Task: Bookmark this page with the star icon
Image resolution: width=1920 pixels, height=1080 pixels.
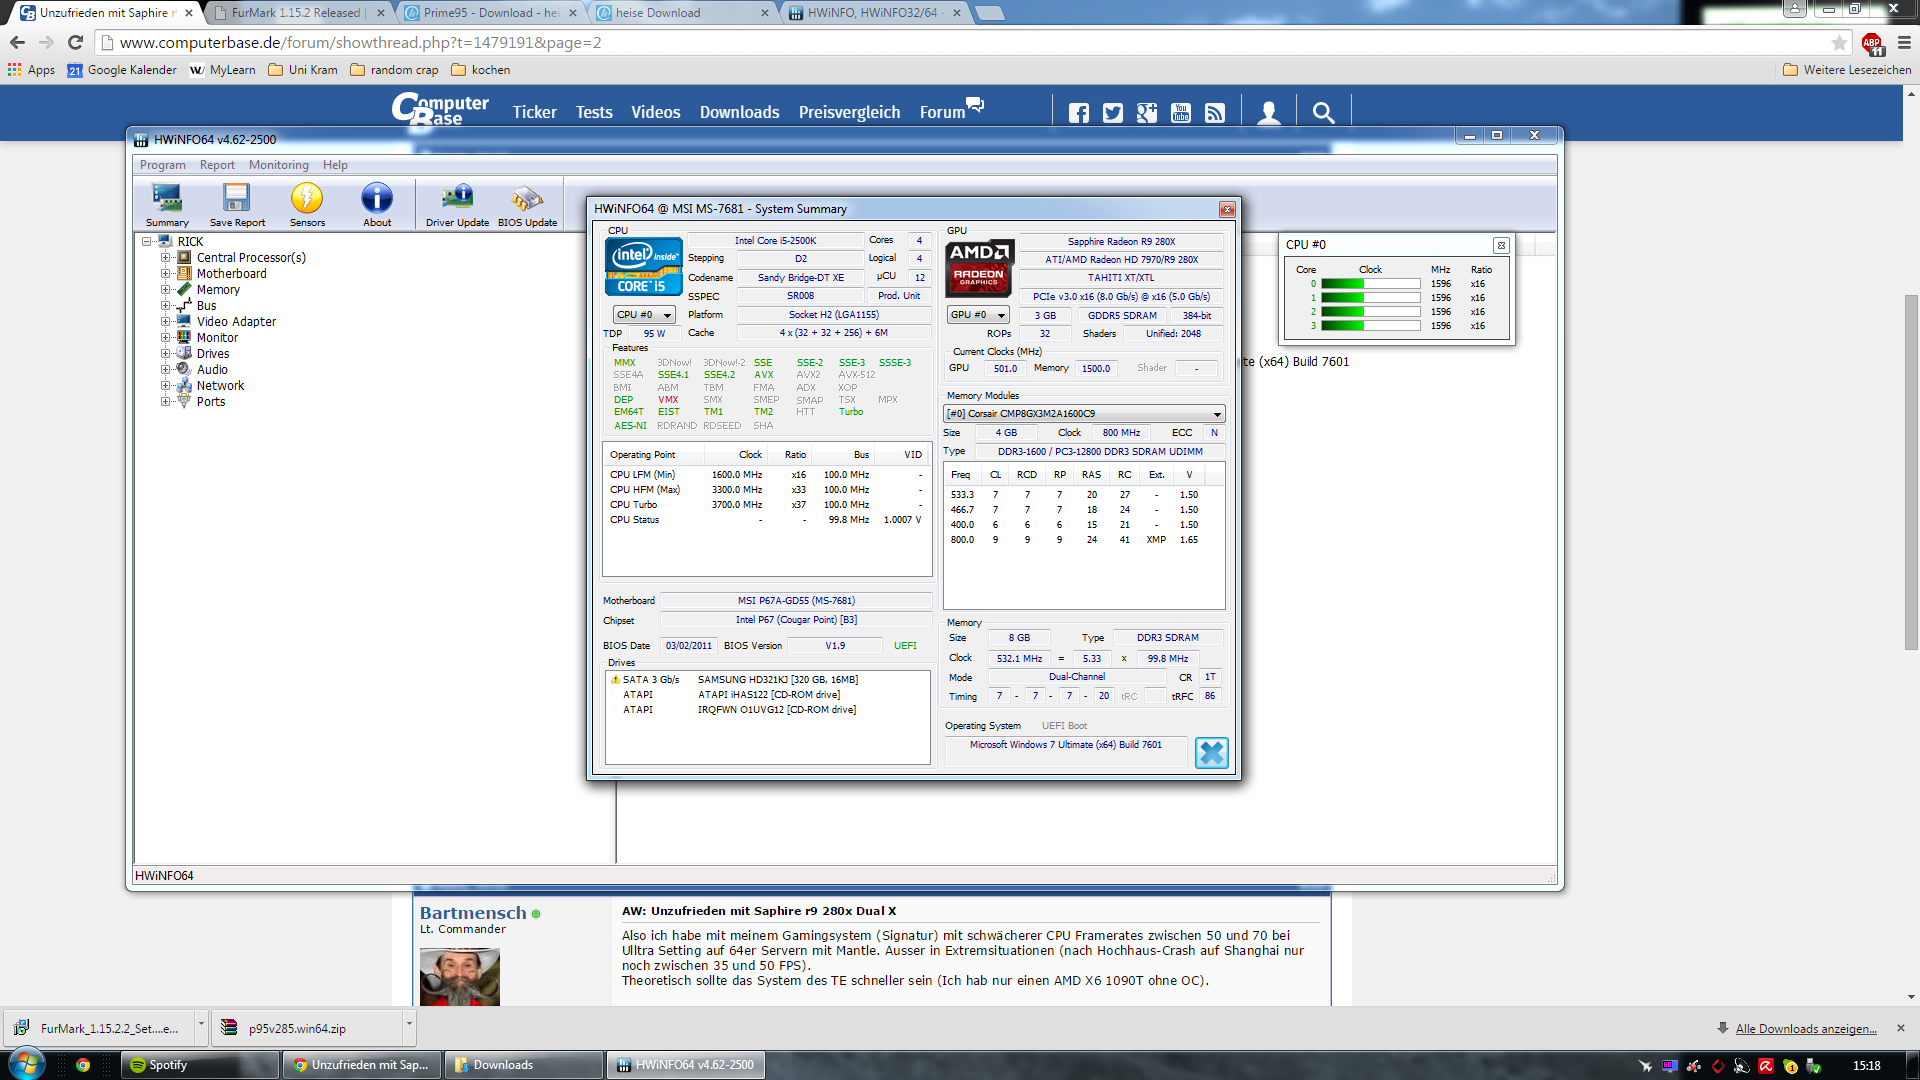Action: 1839,42
